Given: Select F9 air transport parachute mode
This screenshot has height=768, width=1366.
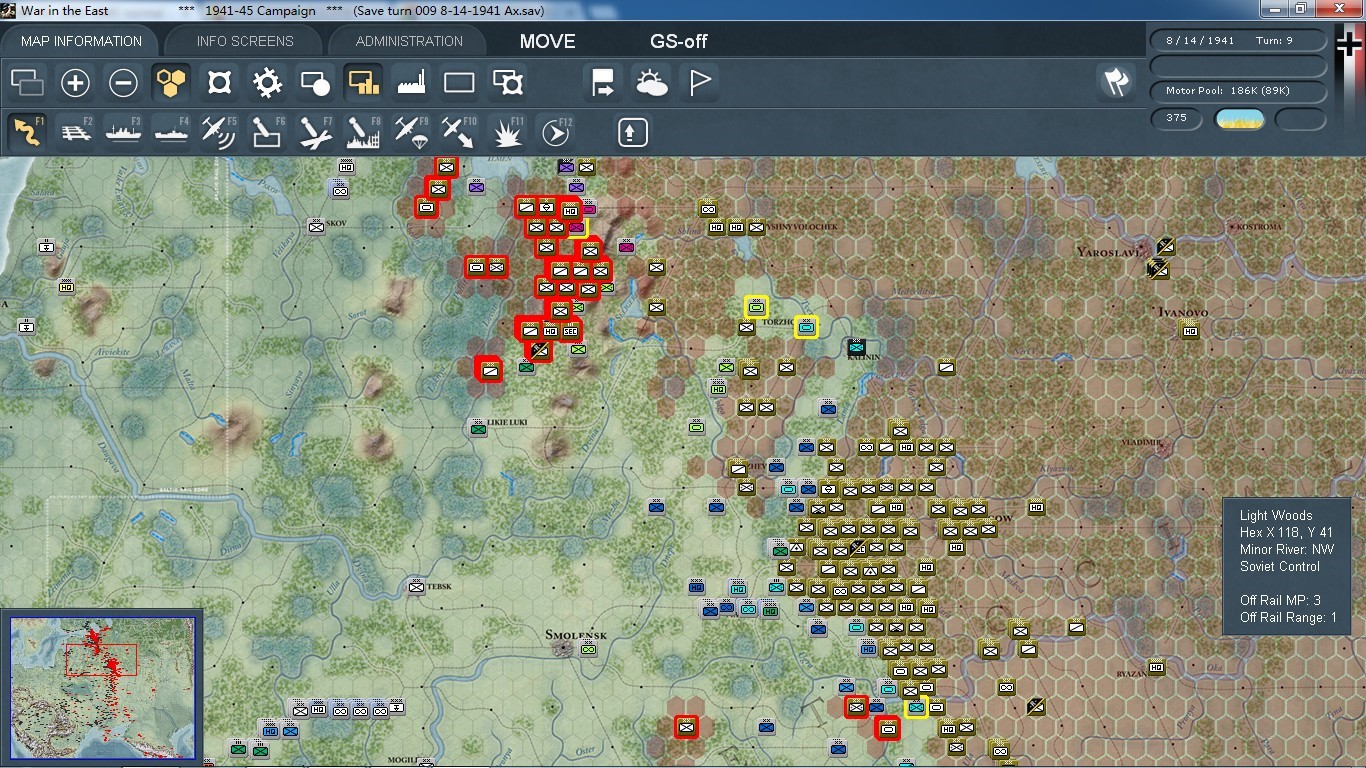Looking at the screenshot, I should pyautogui.click(x=411, y=132).
